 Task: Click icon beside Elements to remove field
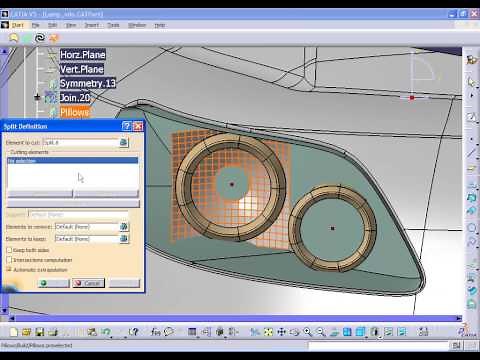pos(124,227)
